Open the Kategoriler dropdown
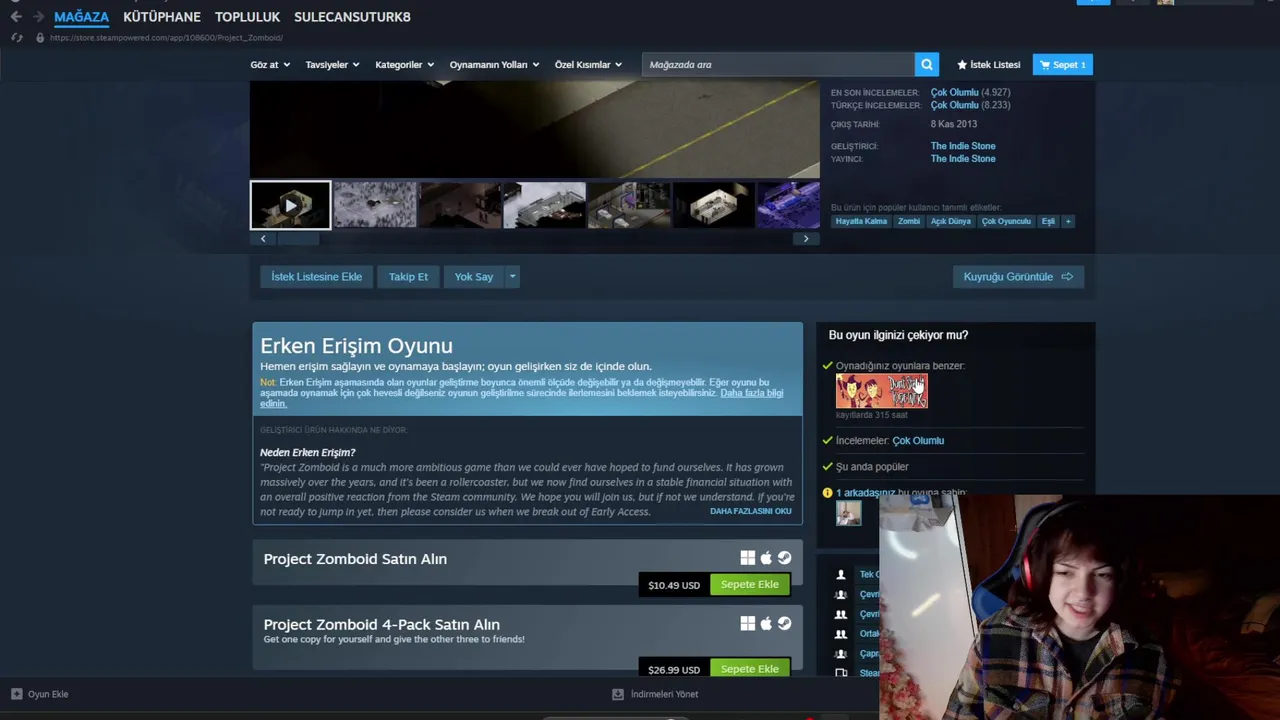The image size is (1280, 720). click(x=404, y=65)
